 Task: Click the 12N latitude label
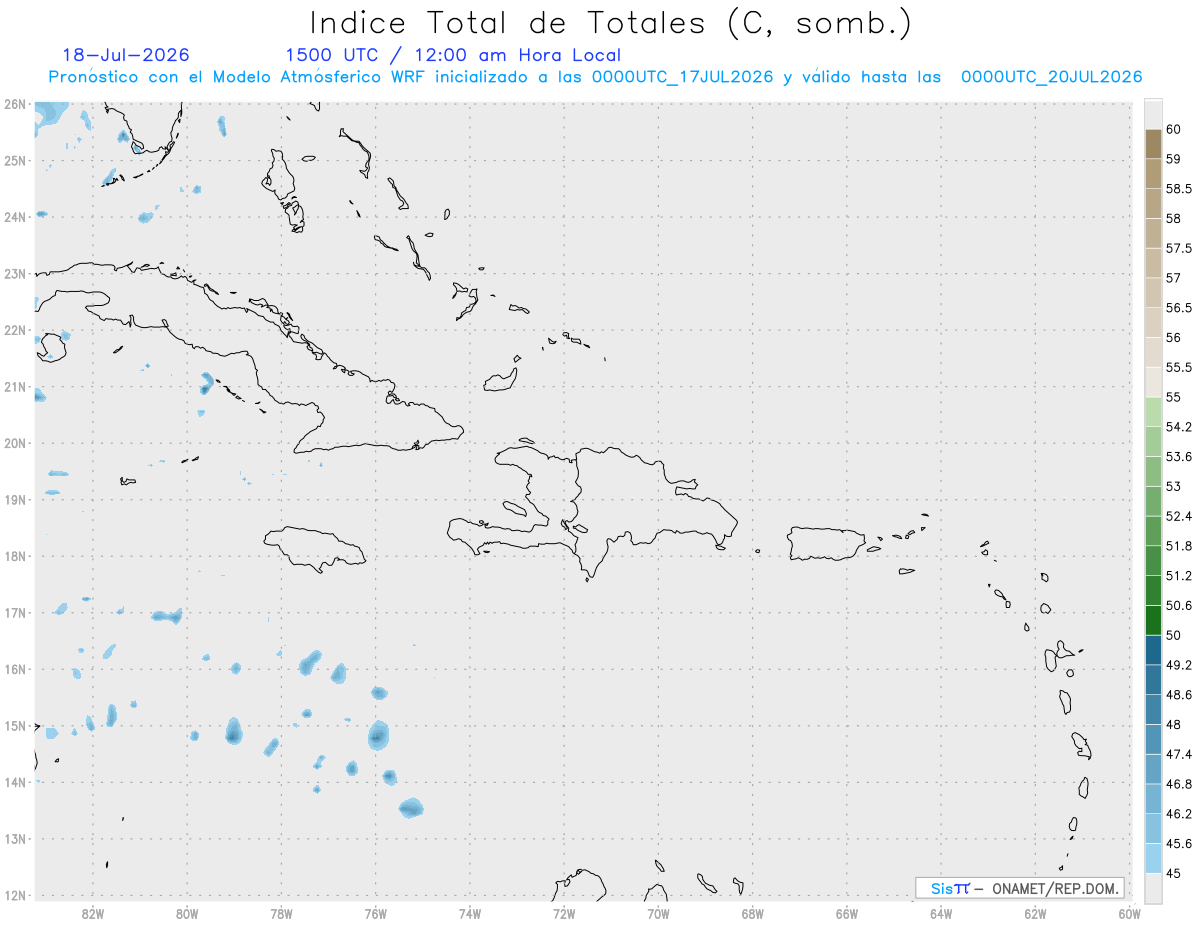click(x=15, y=895)
